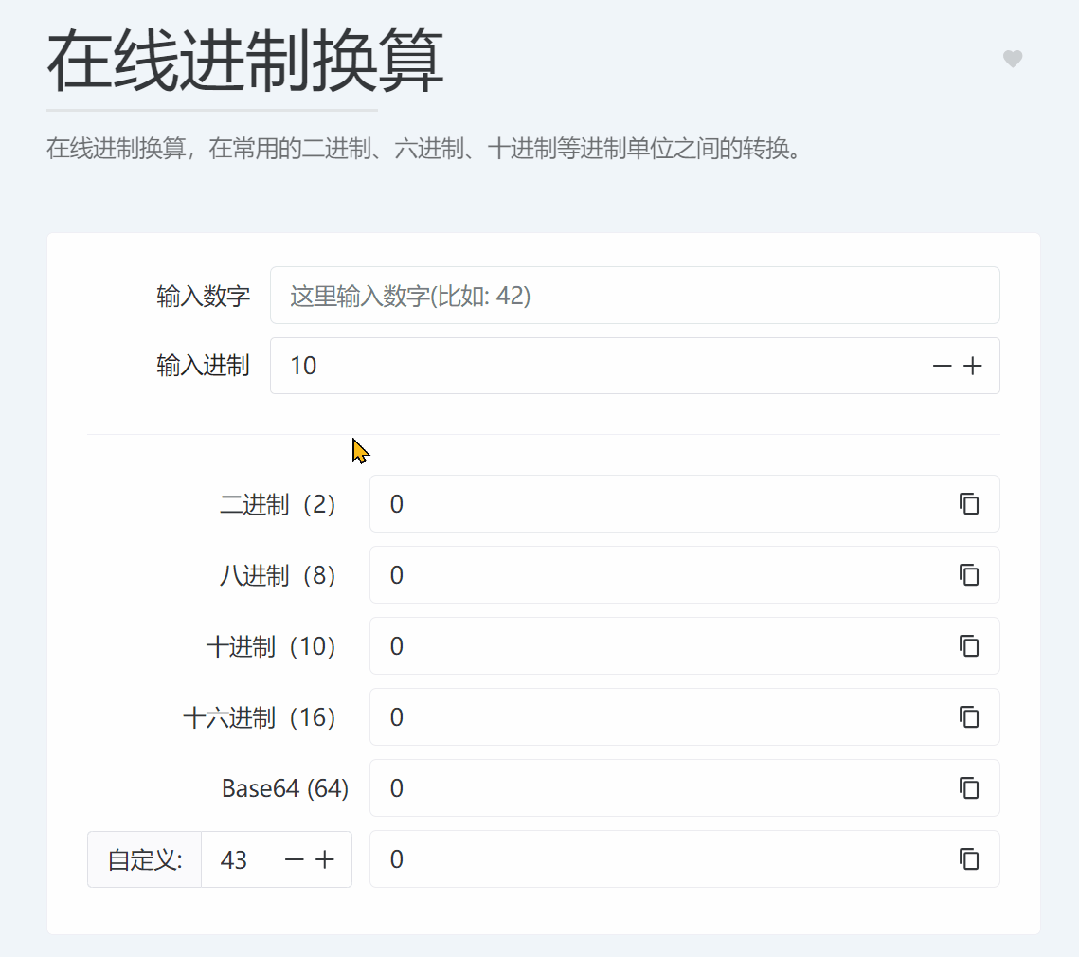Copy the decimal 十进制 (10) result
The width and height of the screenshot is (1079, 957).
tap(970, 647)
